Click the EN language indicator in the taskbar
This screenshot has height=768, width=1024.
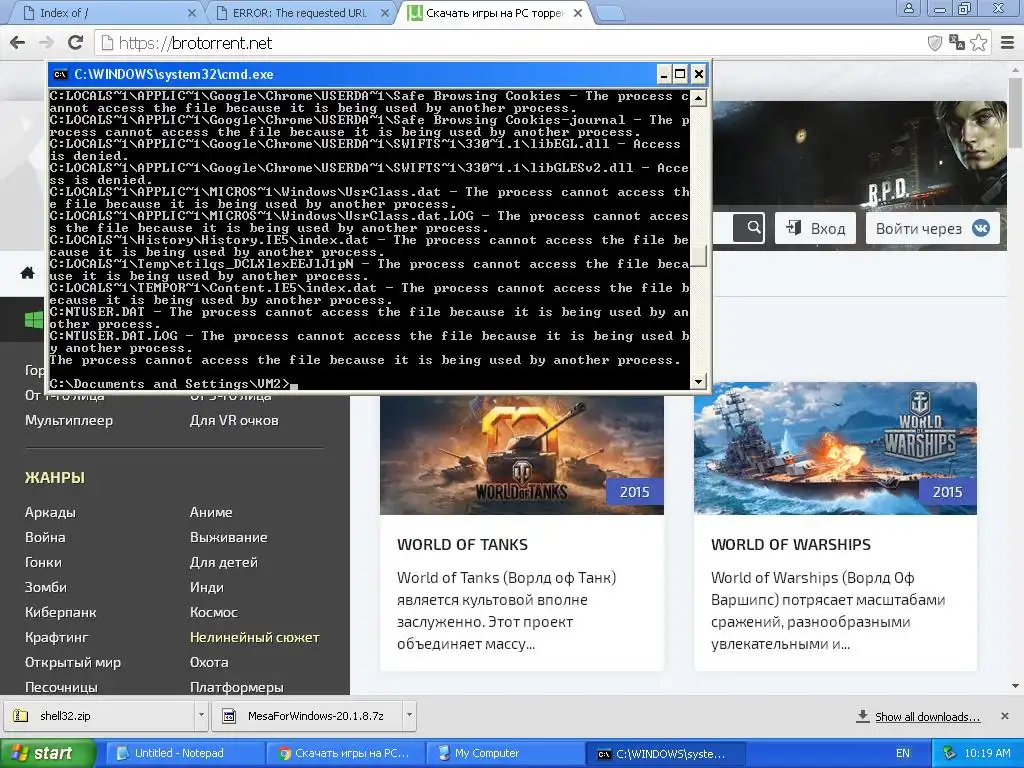tap(903, 753)
